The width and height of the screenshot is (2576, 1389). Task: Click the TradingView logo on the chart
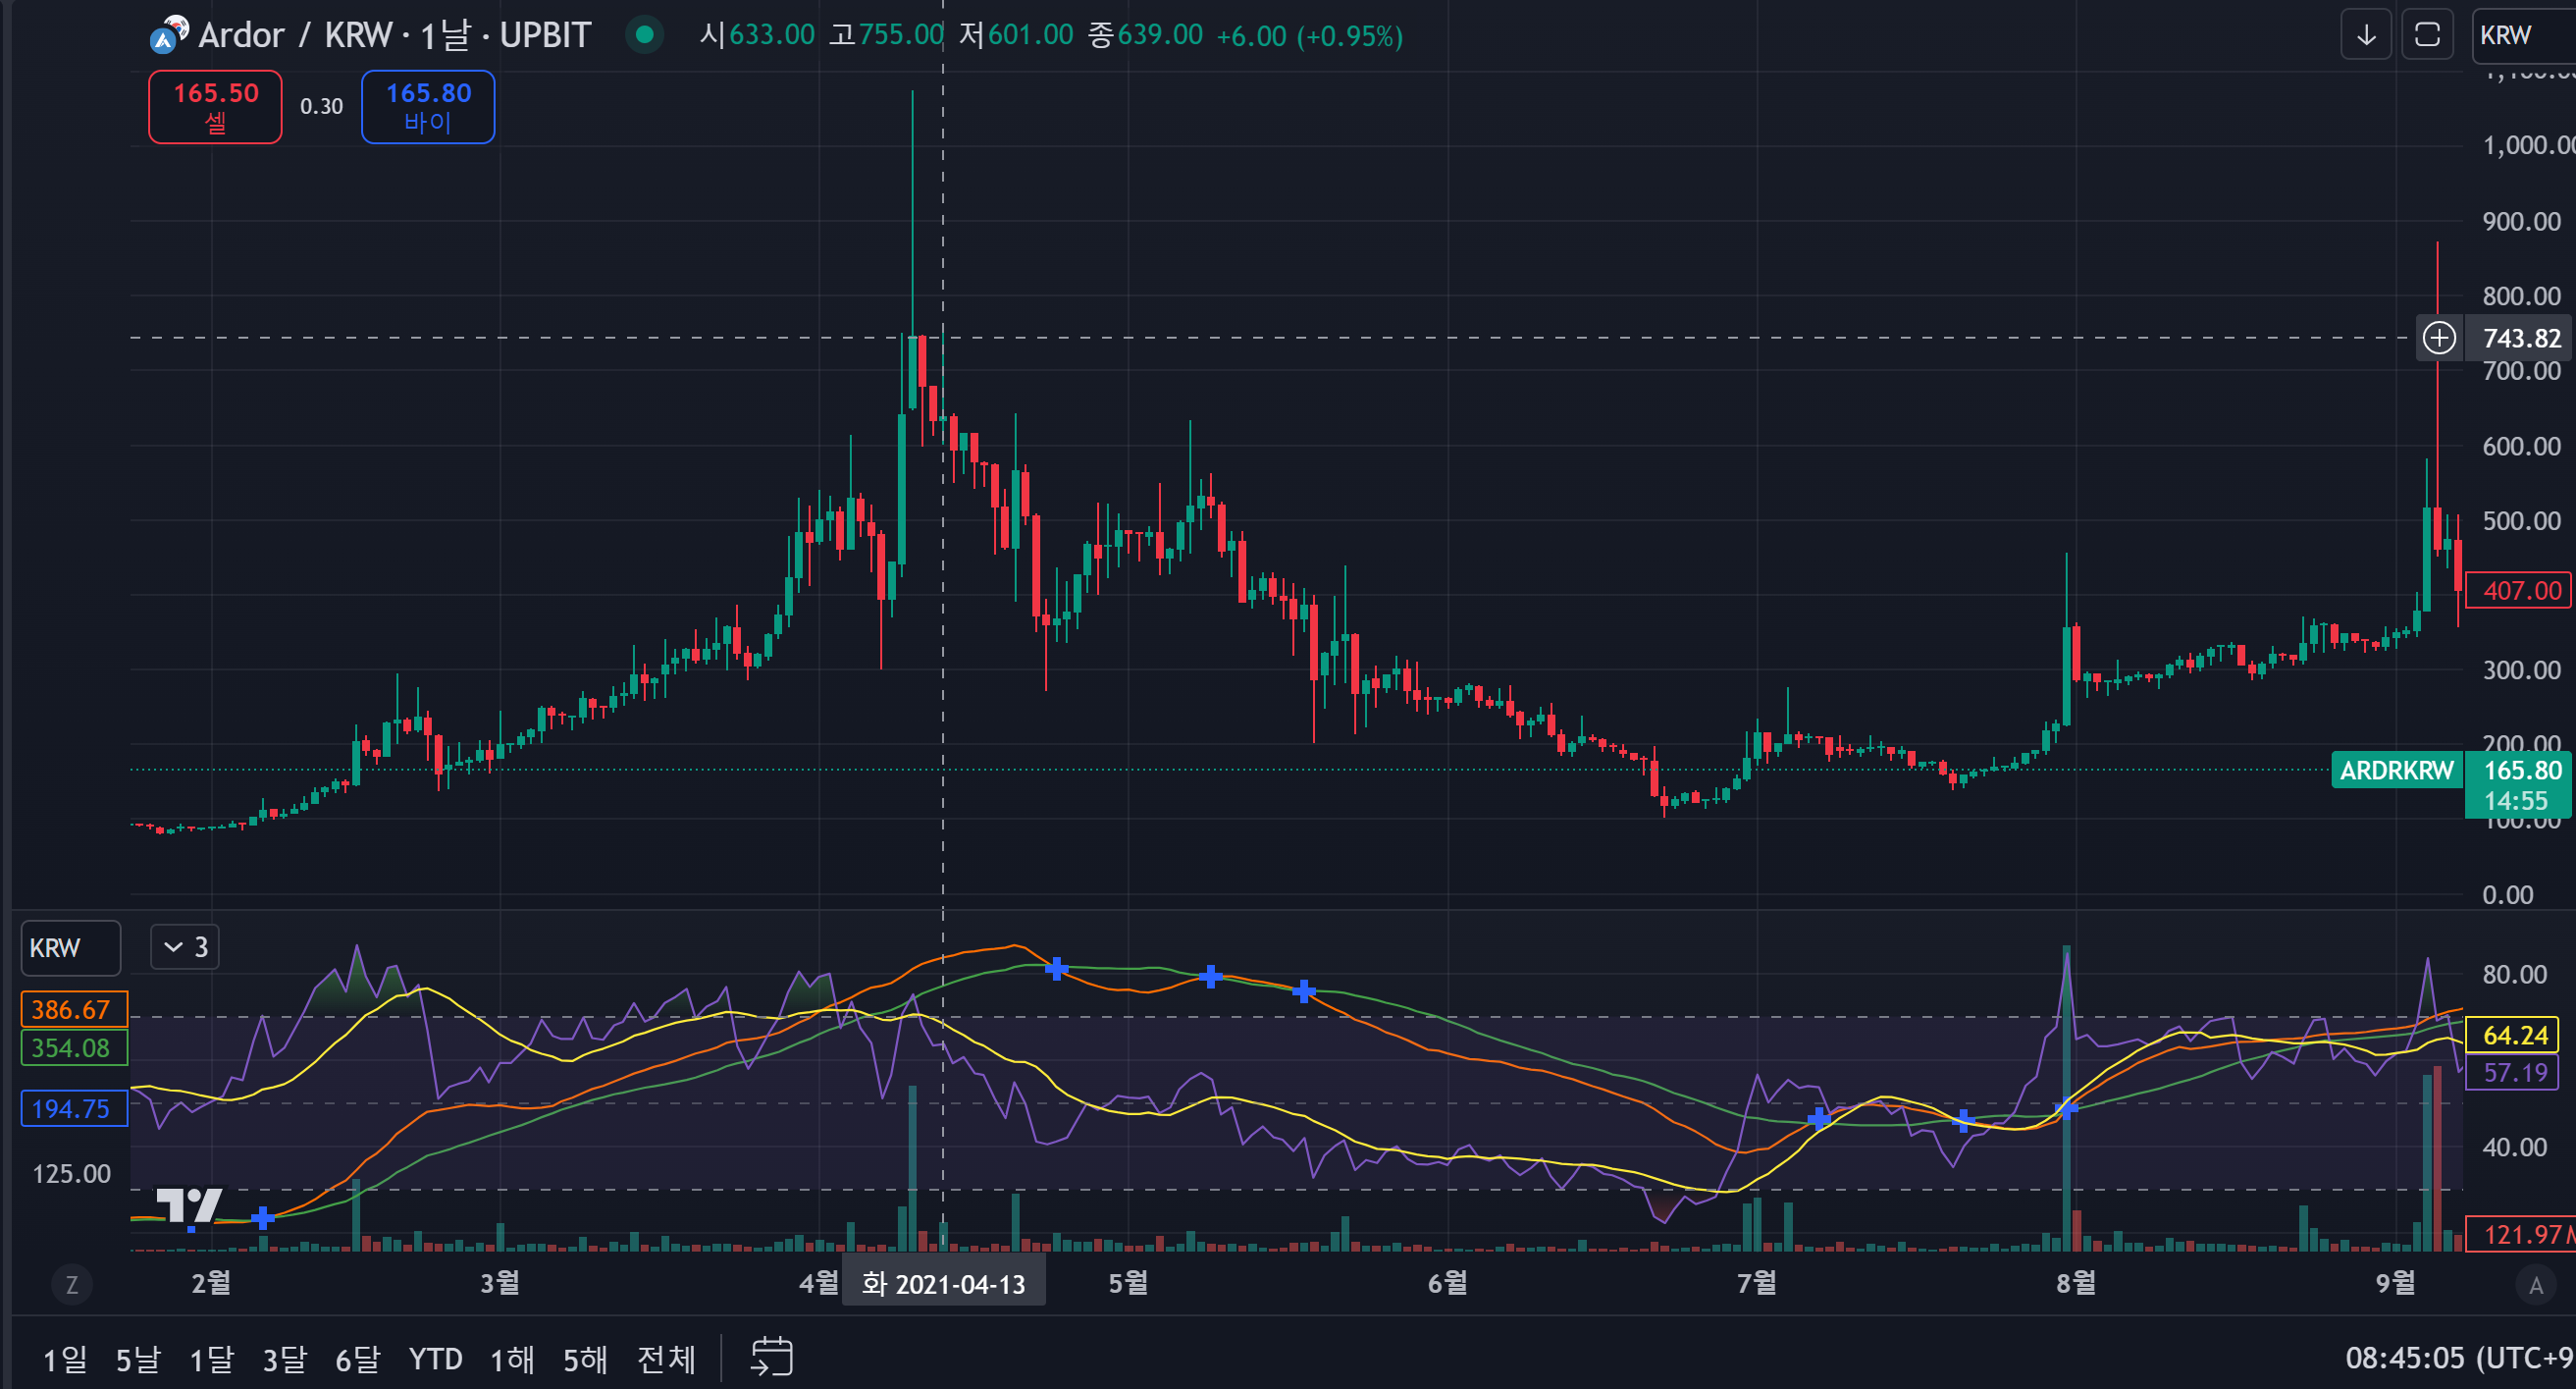190,1207
